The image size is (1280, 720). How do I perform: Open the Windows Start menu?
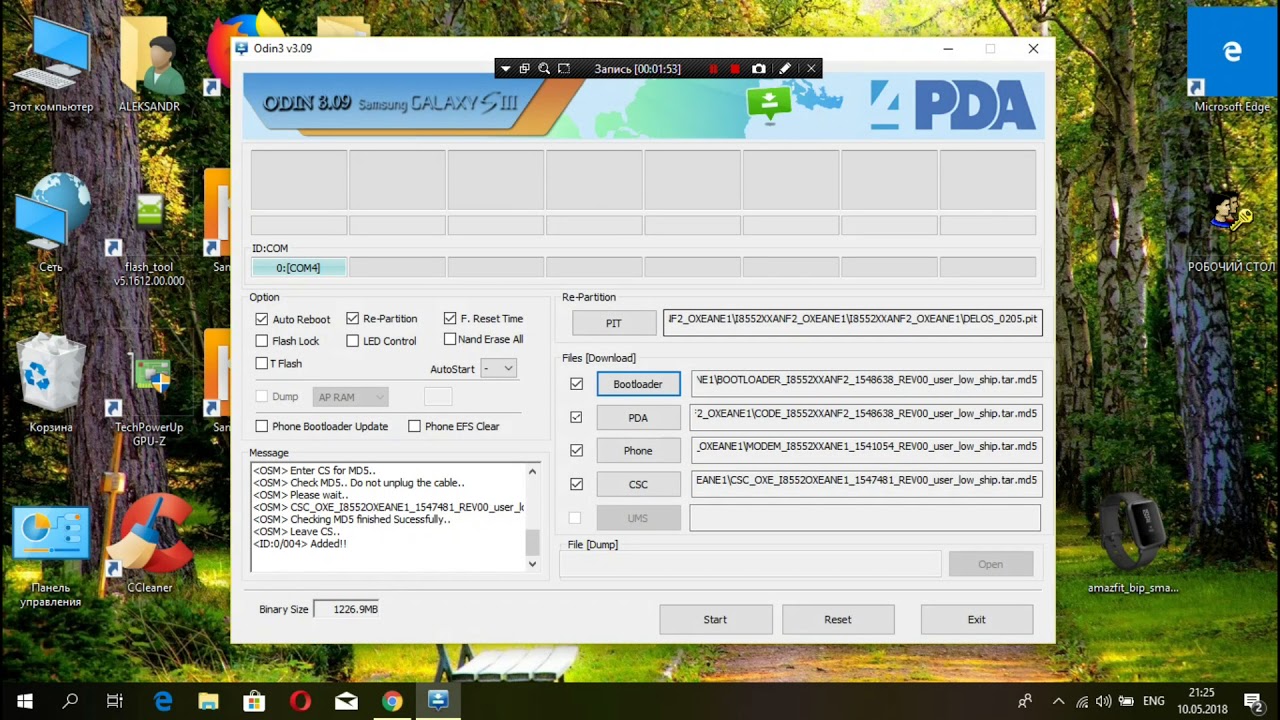pos(24,701)
